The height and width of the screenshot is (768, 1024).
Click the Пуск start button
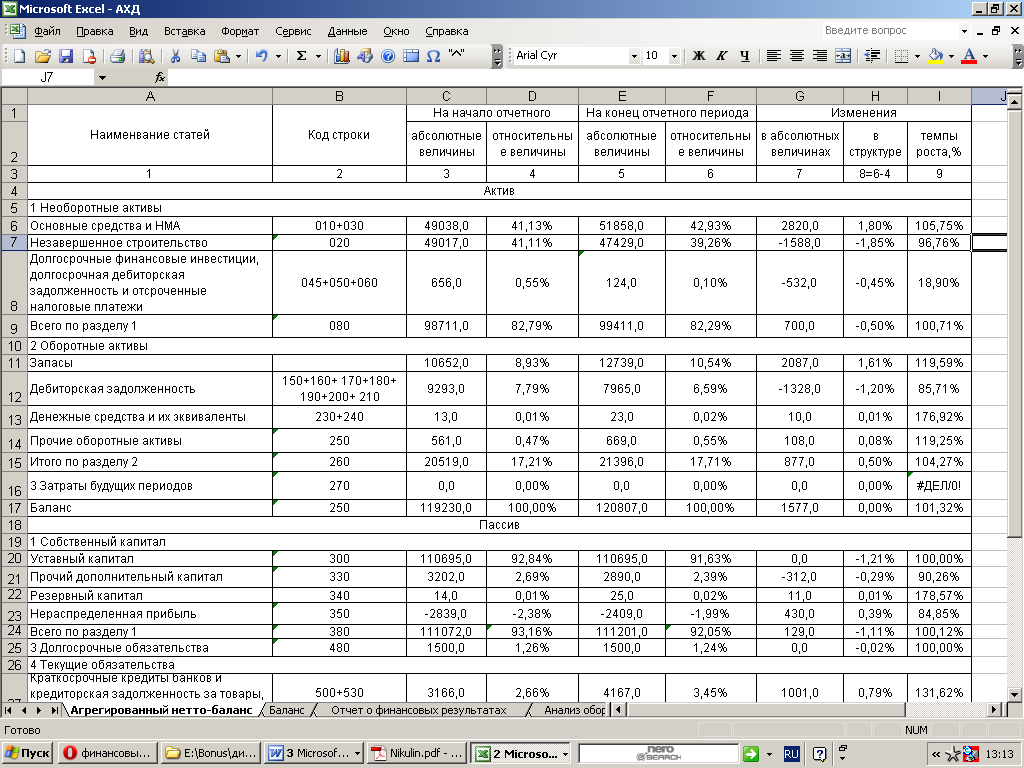coord(27,753)
